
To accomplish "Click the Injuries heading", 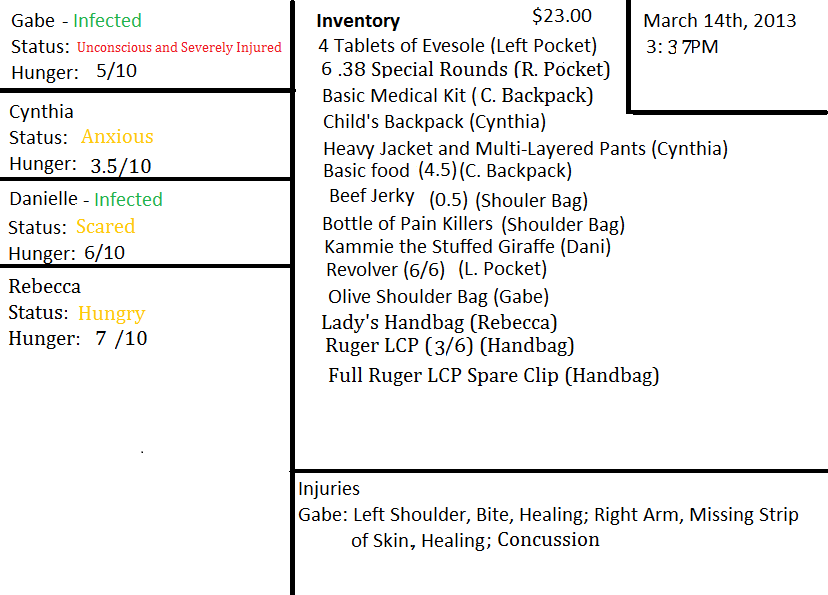I will [x=329, y=489].
